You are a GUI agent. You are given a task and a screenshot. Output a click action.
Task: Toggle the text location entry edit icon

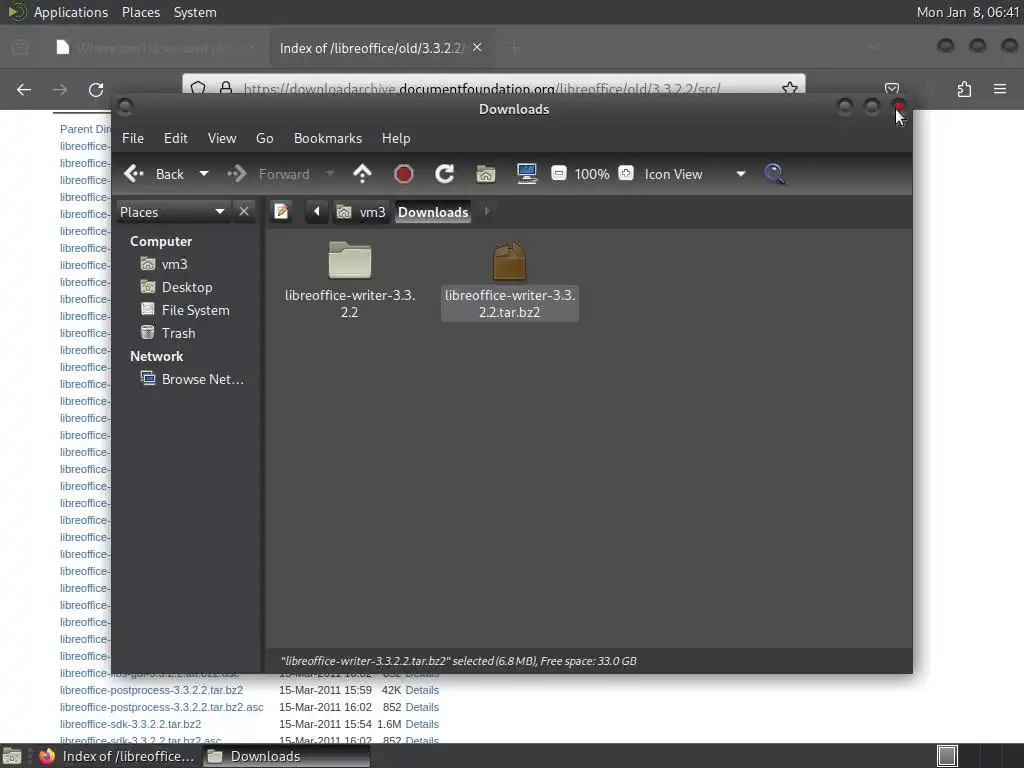tap(281, 212)
